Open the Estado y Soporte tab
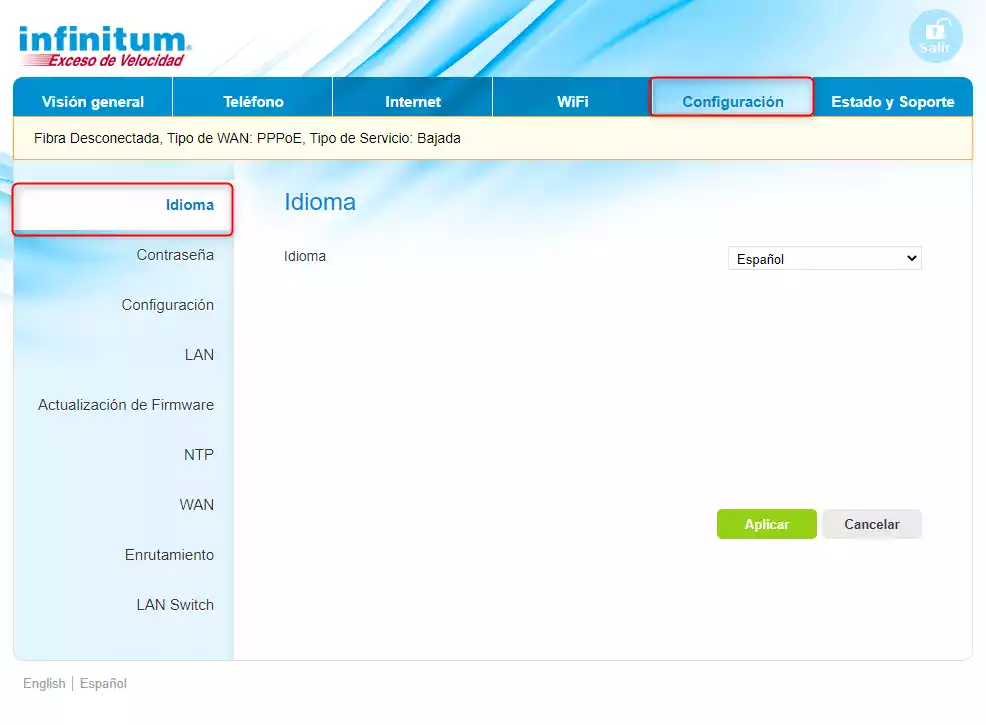 click(x=892, y=102)
